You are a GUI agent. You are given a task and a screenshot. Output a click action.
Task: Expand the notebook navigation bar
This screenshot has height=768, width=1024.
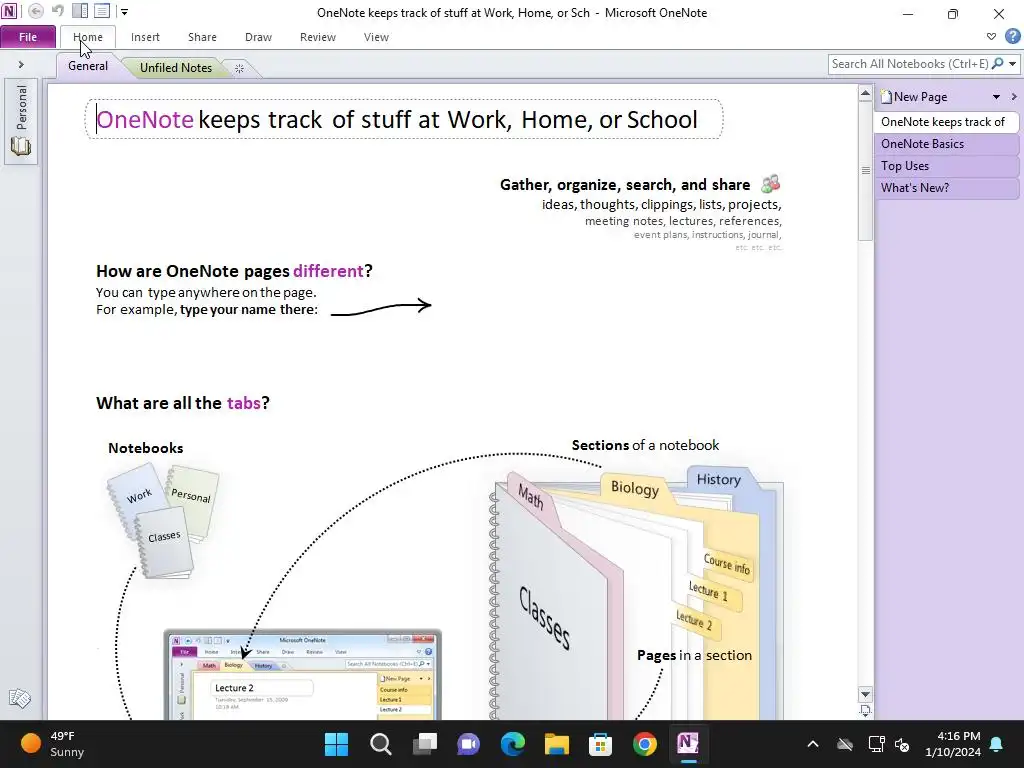click(21, 64)
